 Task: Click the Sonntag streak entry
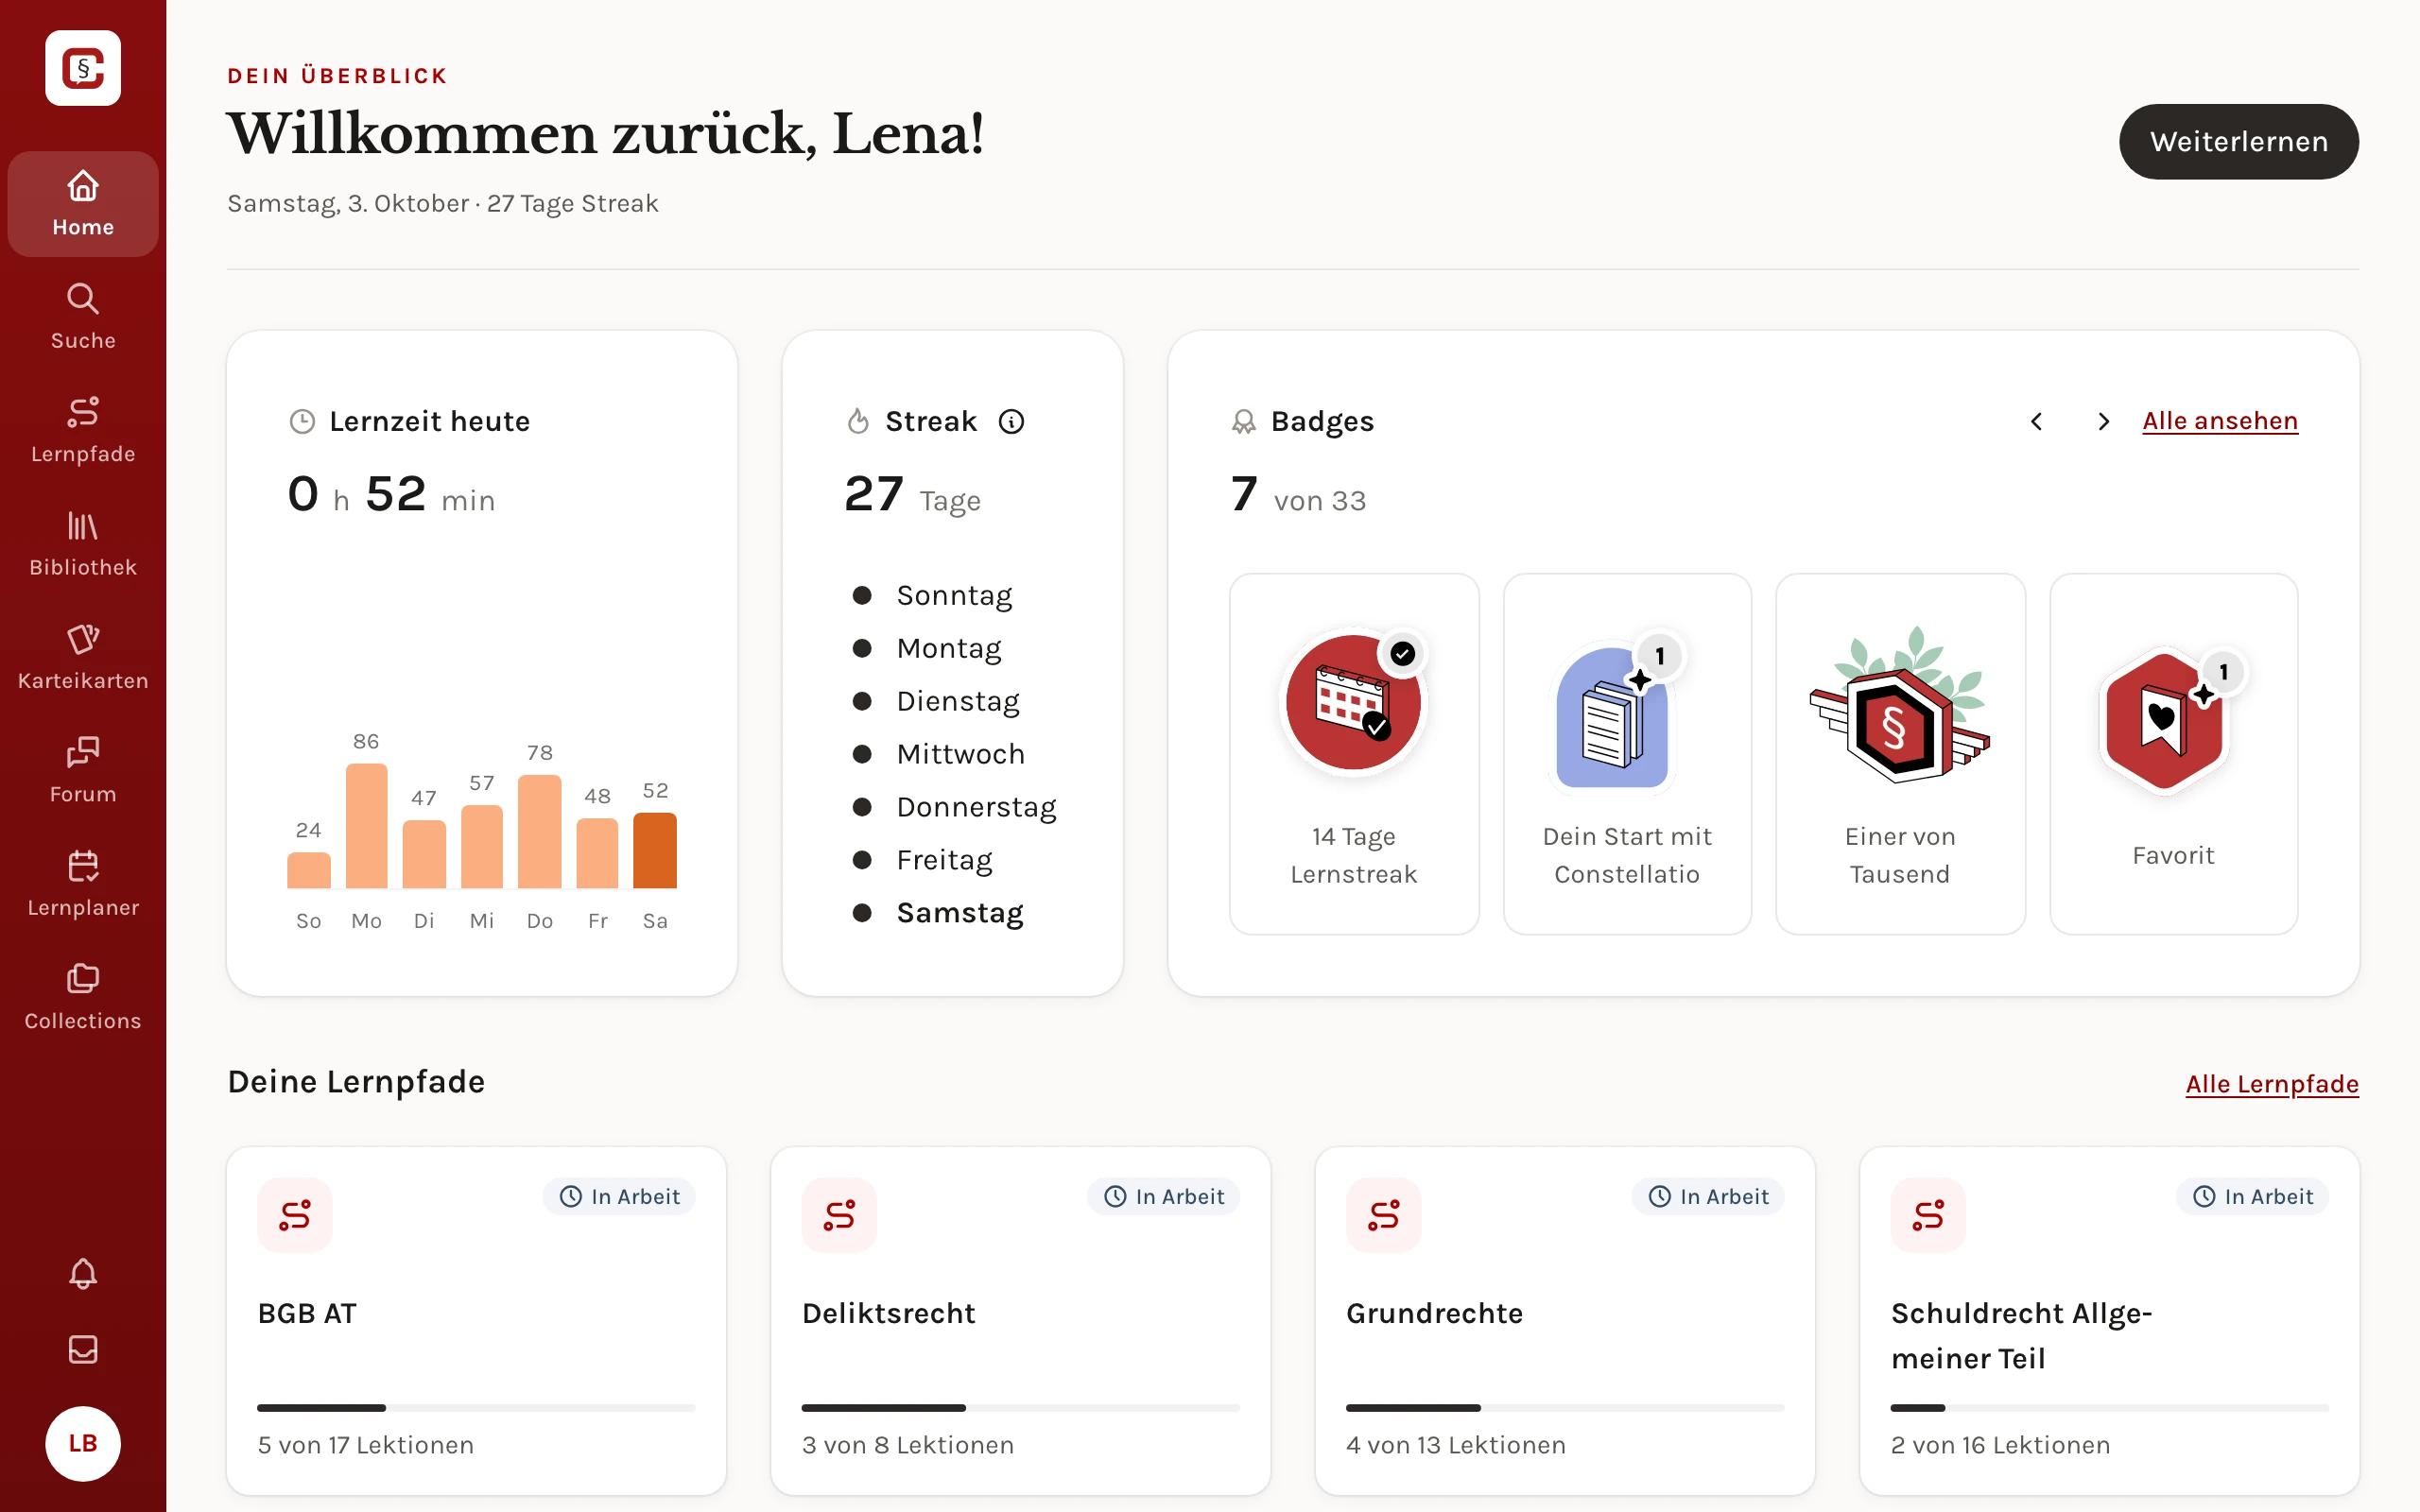932,596
